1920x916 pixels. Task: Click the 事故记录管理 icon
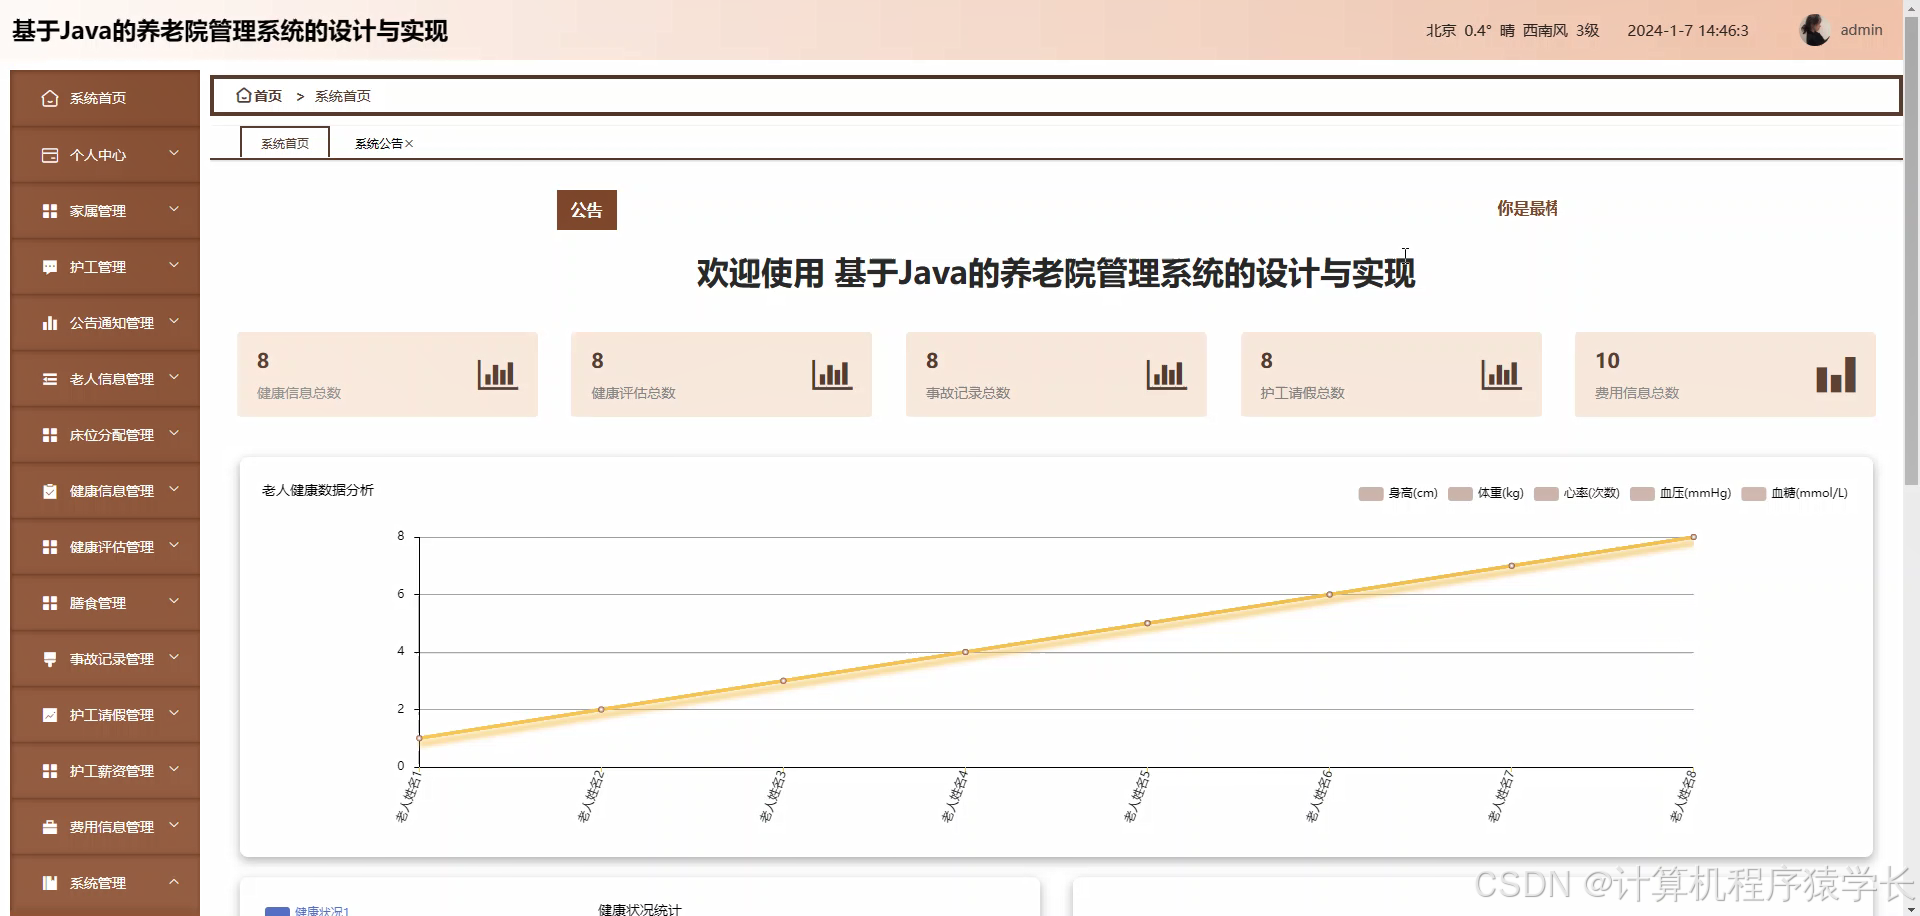click(x=50, y=659)
